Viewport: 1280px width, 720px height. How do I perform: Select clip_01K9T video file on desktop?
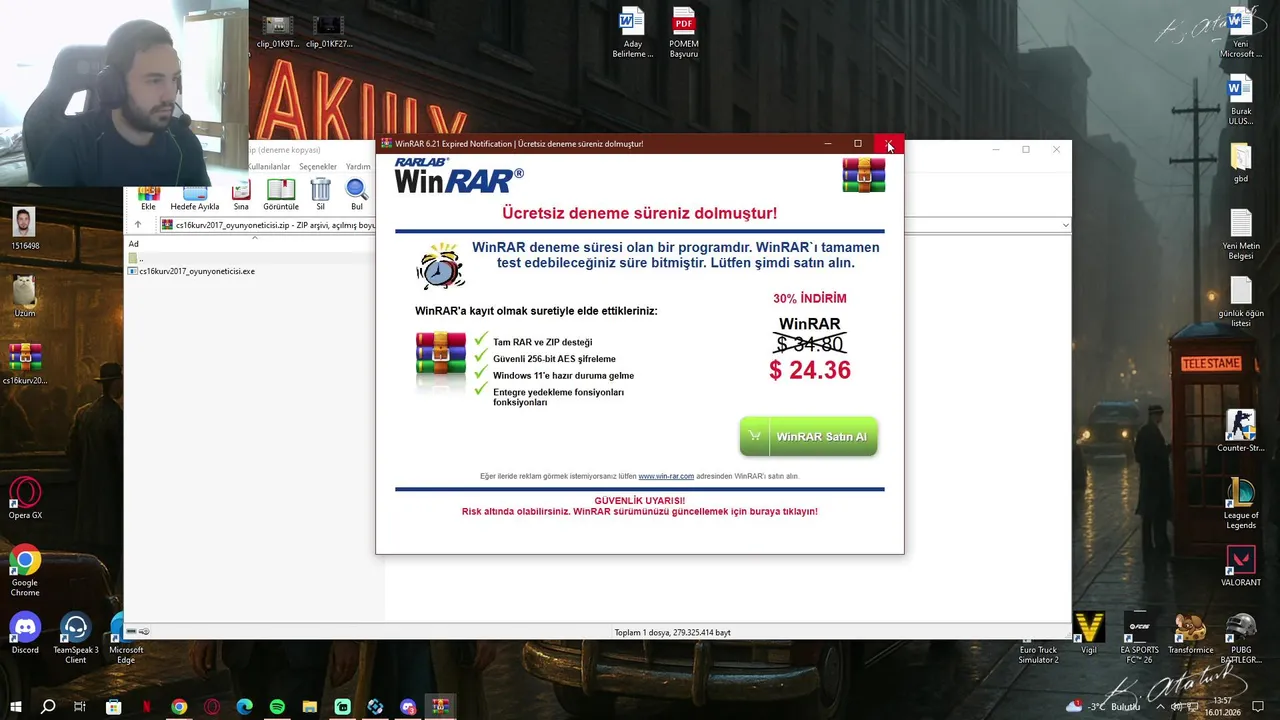277,32
